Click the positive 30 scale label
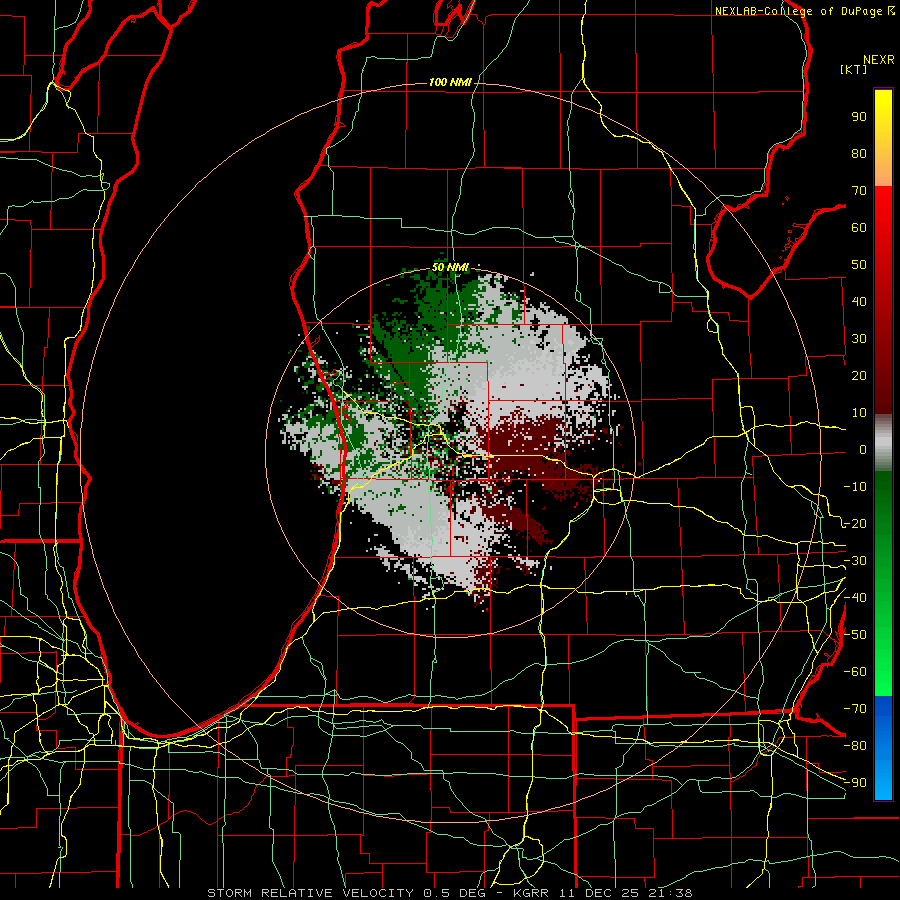This screenshot has height=900, width=900. coord(859,339)
